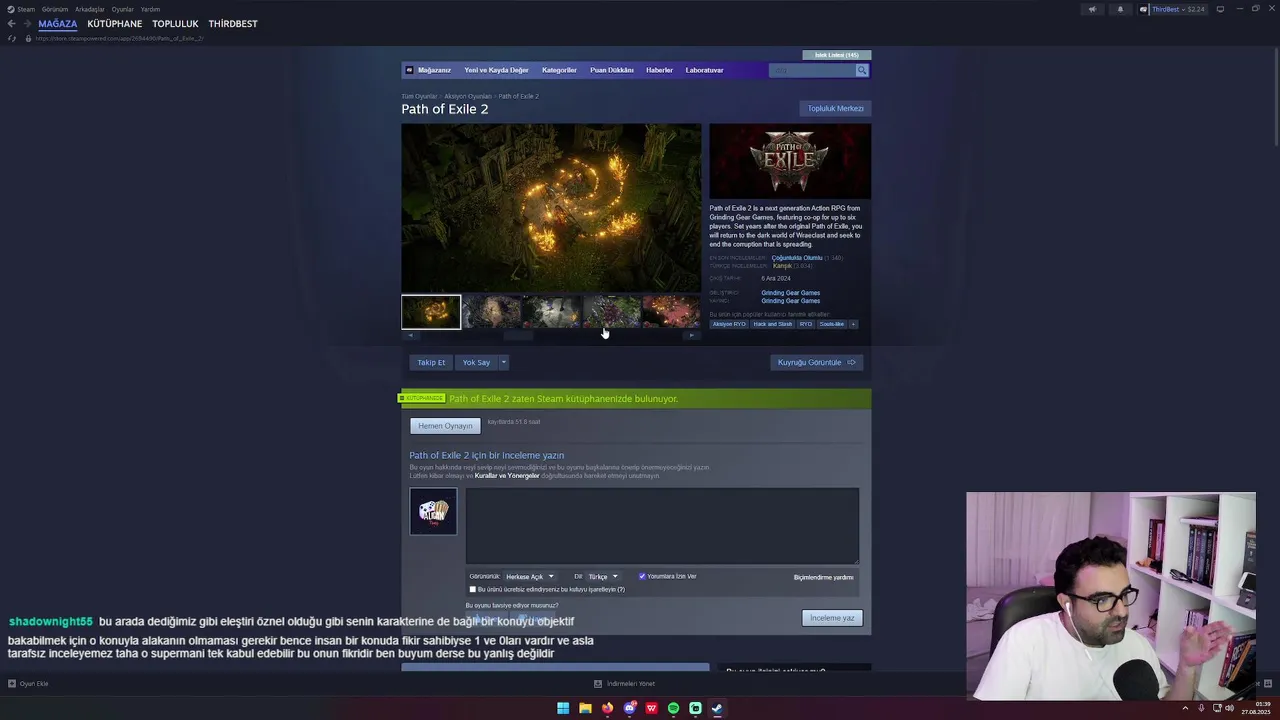Screen dimensions: 1280x720
Task: Open the Dil Türkçe language dropdown
Action: (602, 577)
